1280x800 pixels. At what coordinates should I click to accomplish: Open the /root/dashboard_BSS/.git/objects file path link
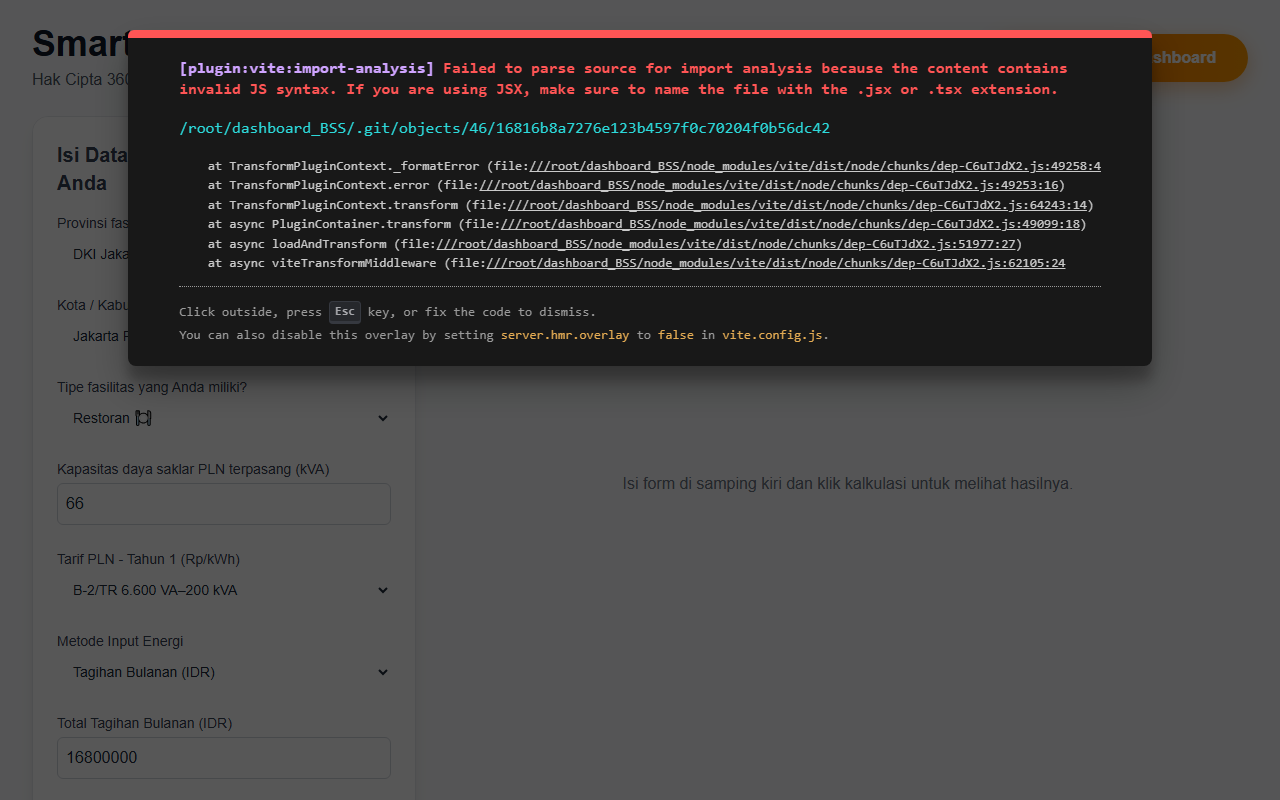click(504, 128)
